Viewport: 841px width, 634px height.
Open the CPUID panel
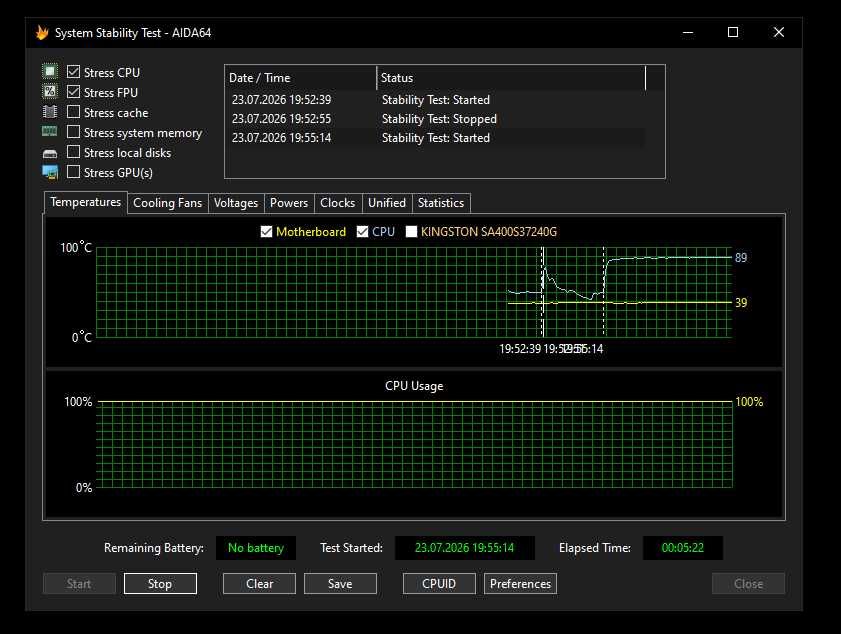tap(439, 584)
